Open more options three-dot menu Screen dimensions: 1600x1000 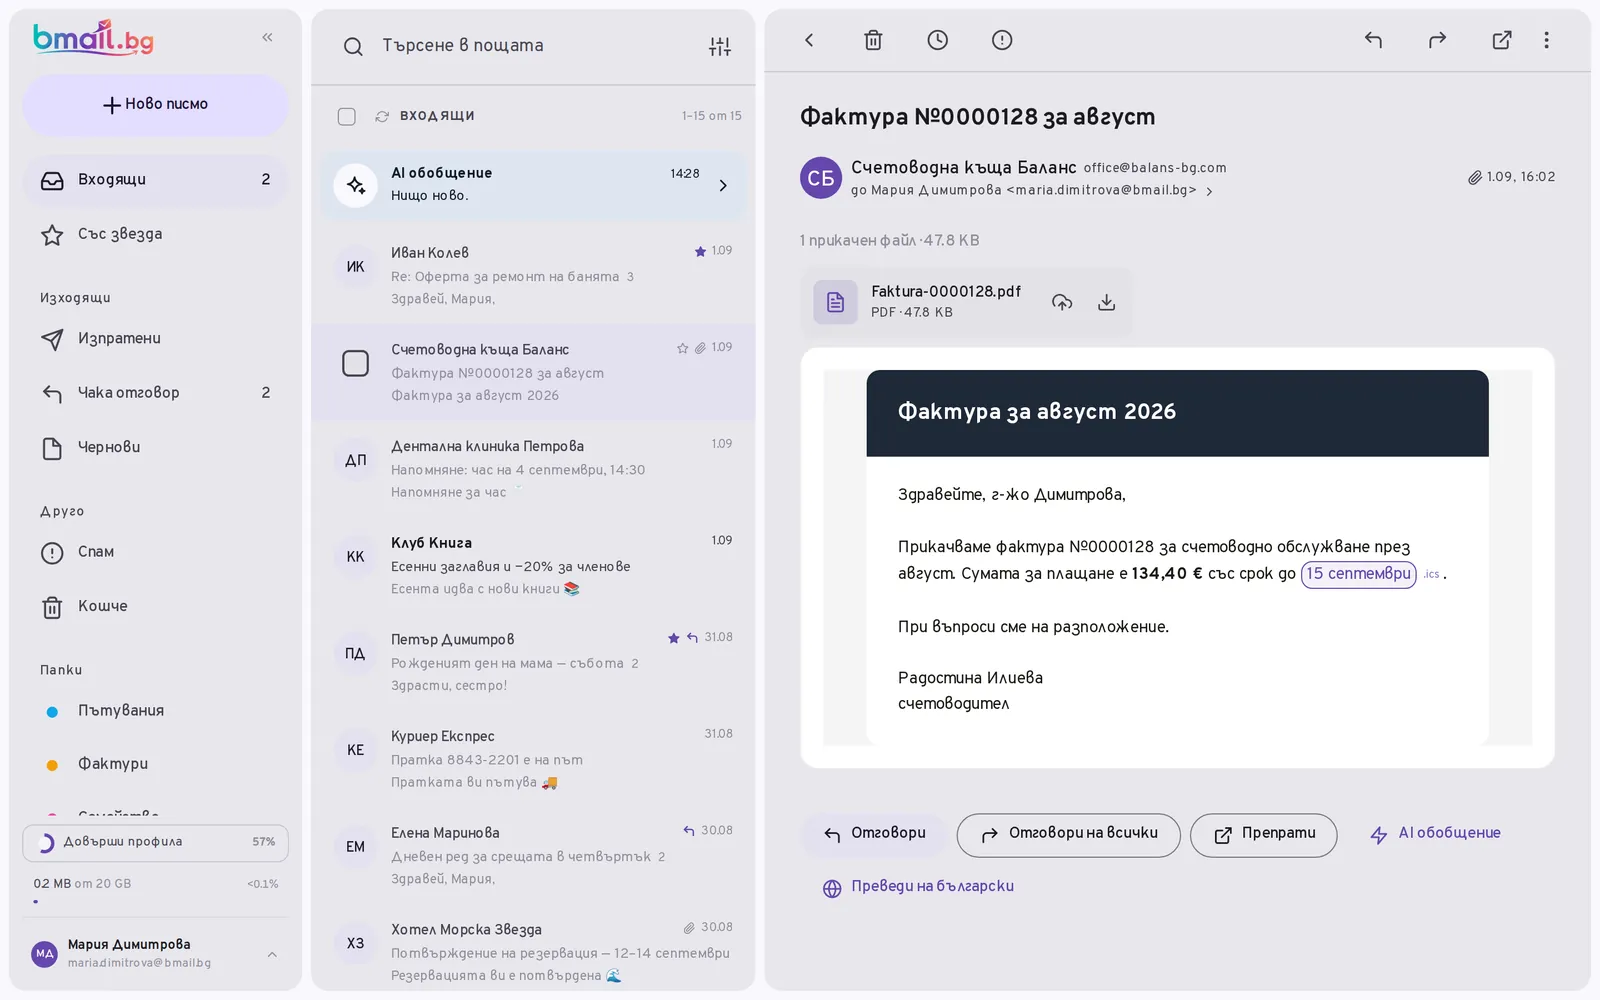point(1546,40)
